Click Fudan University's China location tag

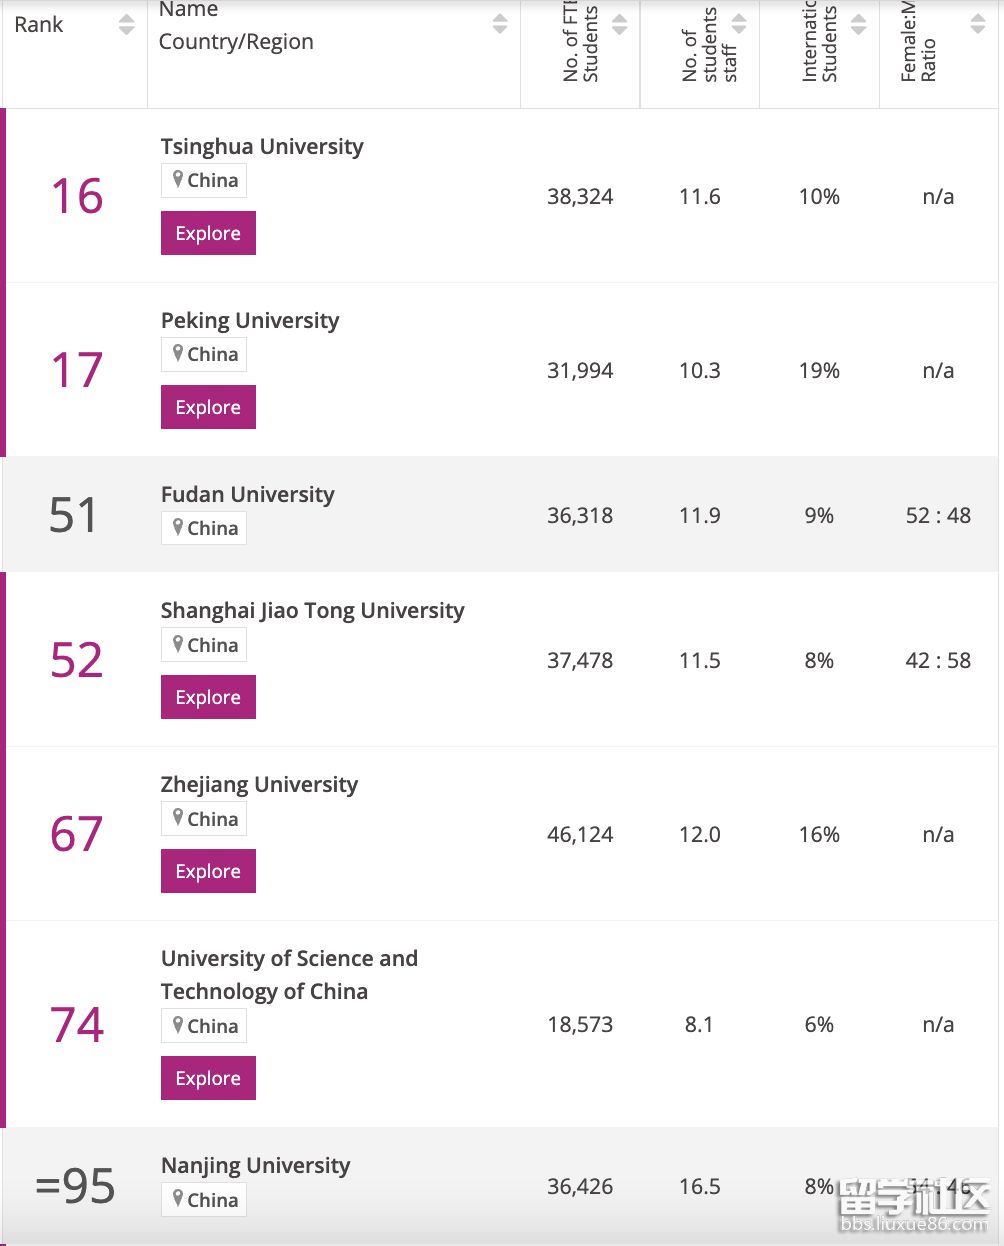[204, 529]
